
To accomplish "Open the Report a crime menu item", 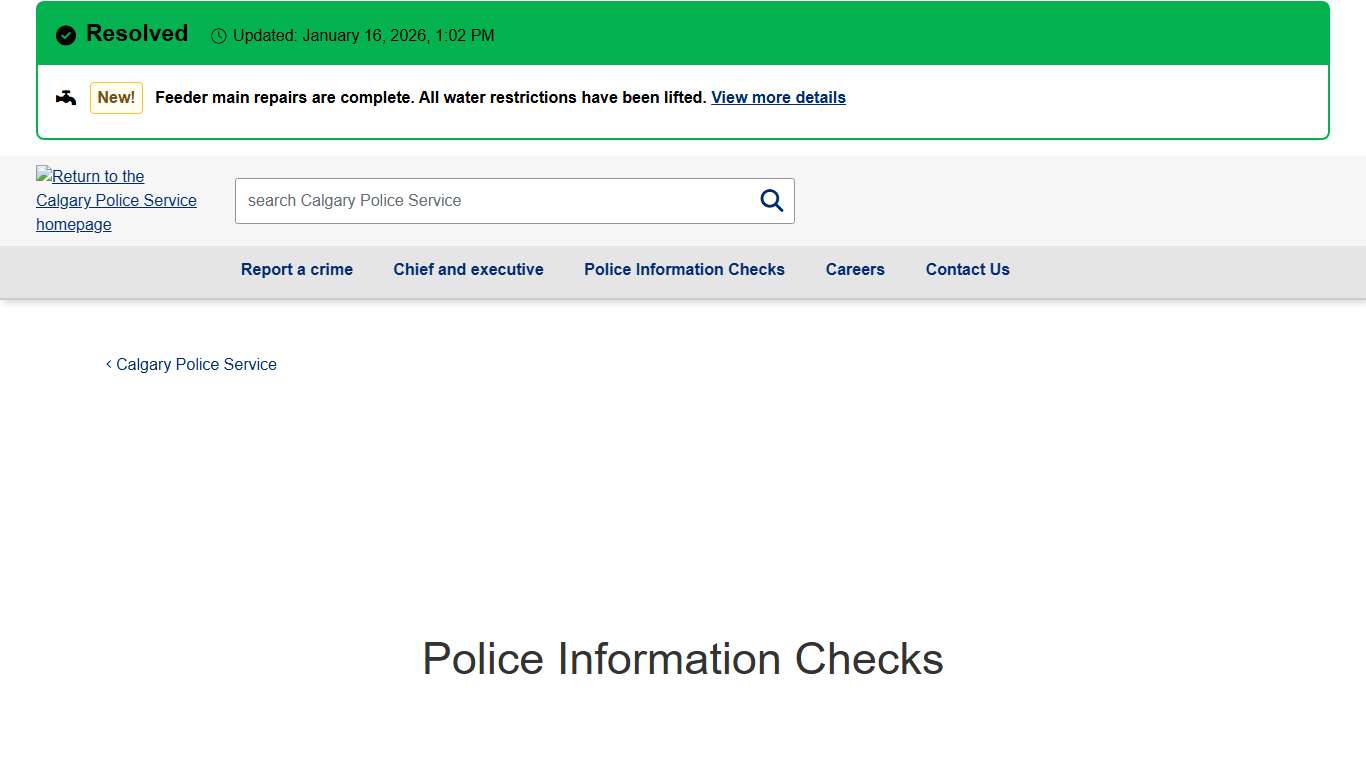I will click(x=296, y=269).
